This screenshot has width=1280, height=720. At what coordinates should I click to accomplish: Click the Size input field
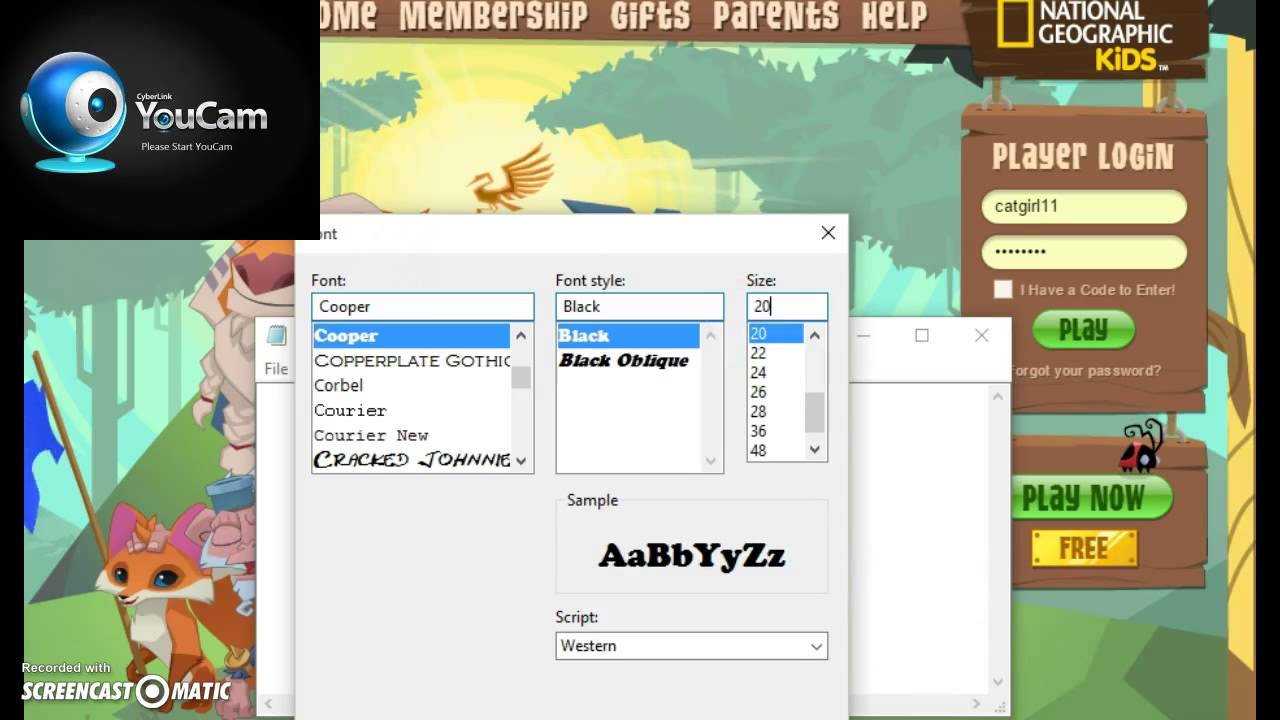[x=787, y=306]
